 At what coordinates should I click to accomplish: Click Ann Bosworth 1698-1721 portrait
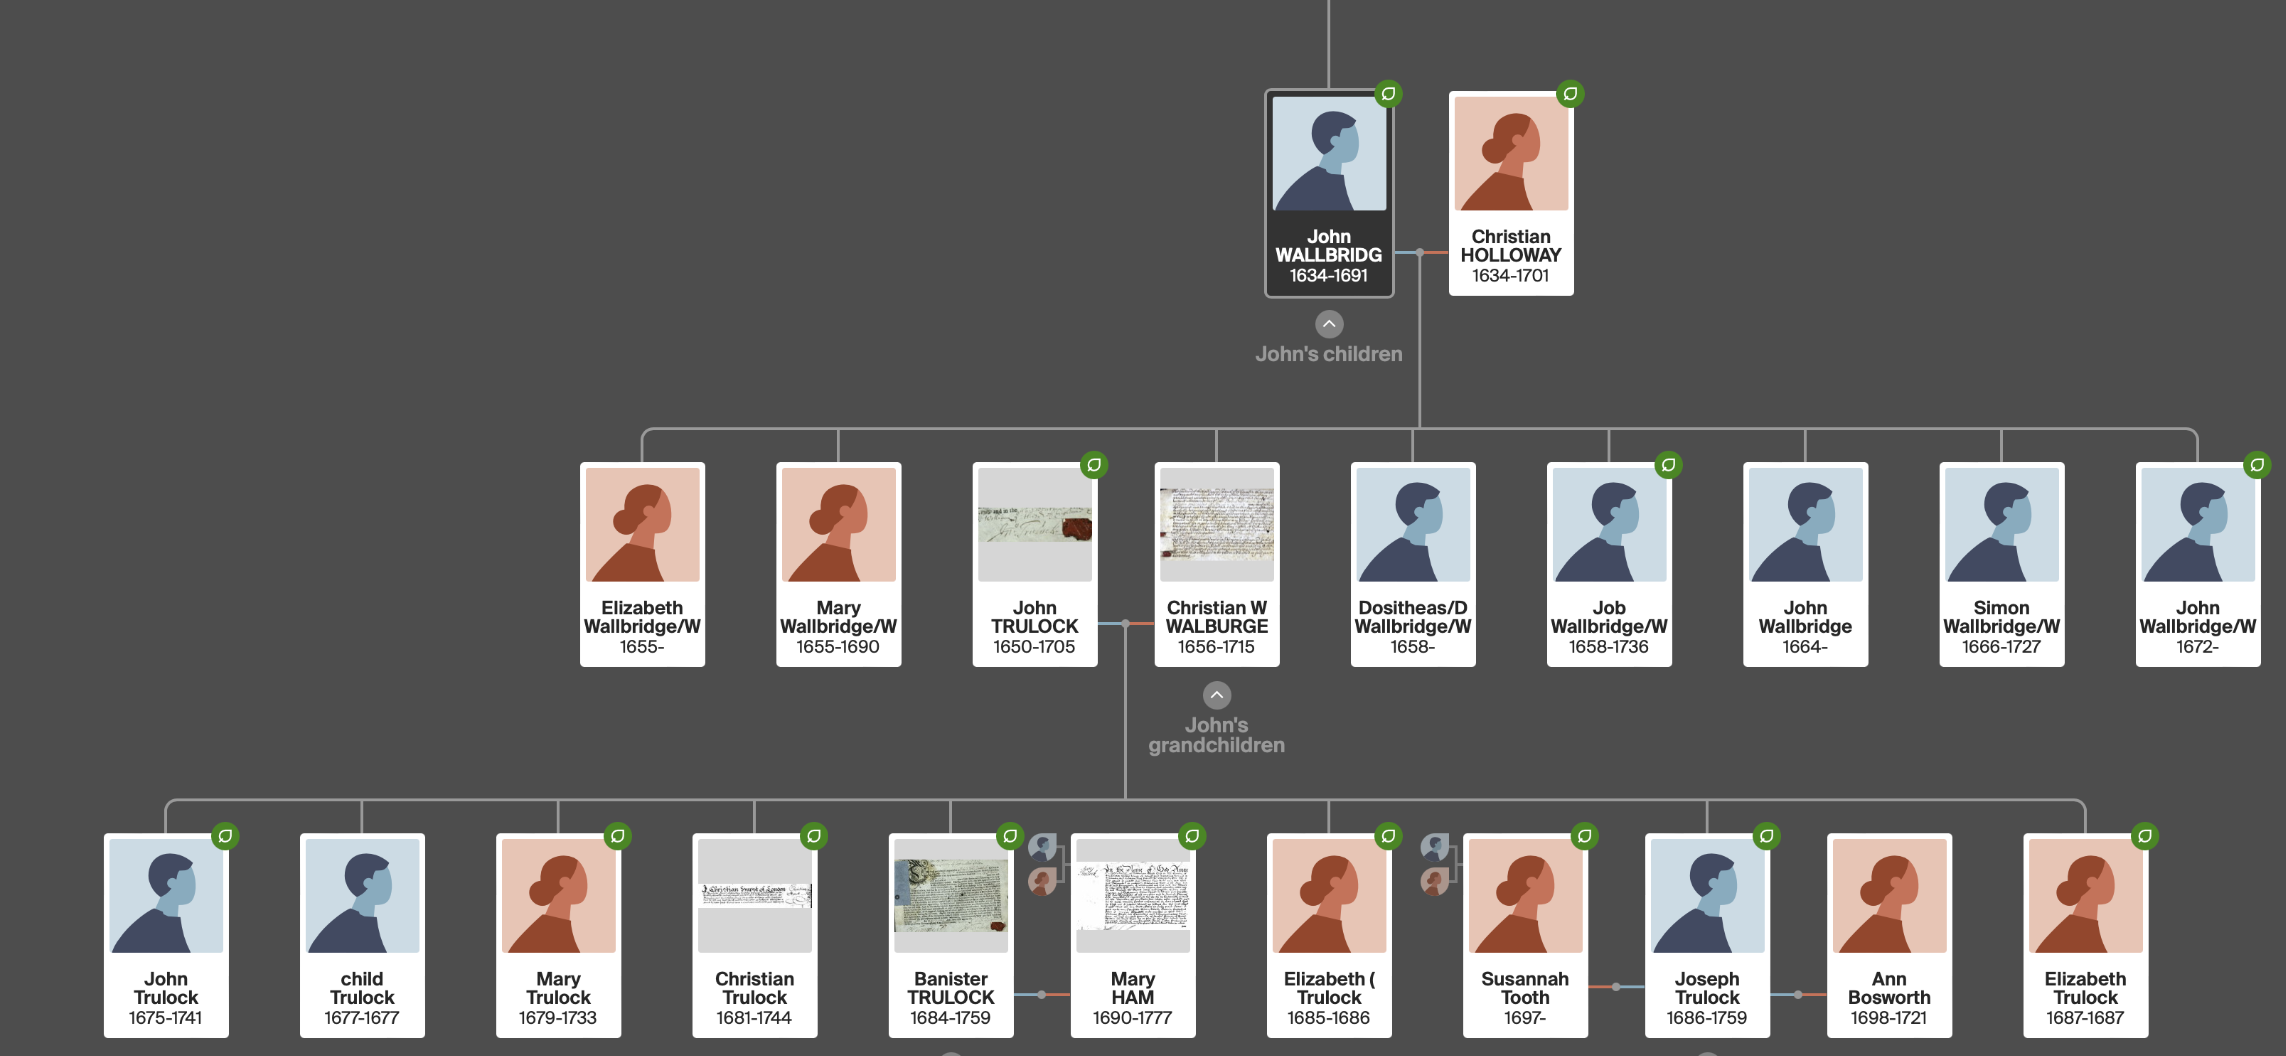point(1889,896)
